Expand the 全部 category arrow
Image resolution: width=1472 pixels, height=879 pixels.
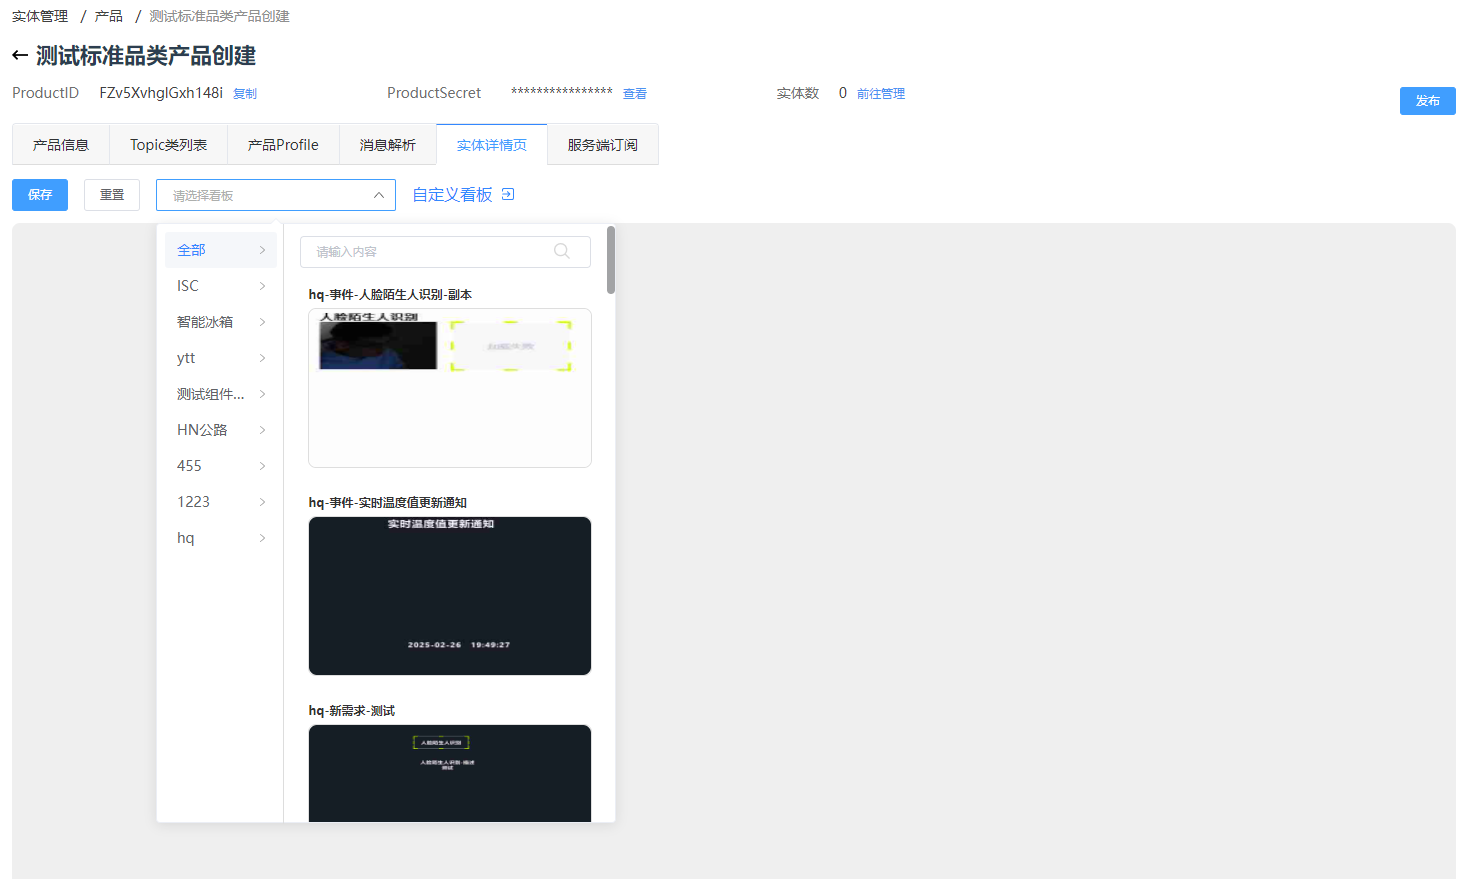coord(262,250)
